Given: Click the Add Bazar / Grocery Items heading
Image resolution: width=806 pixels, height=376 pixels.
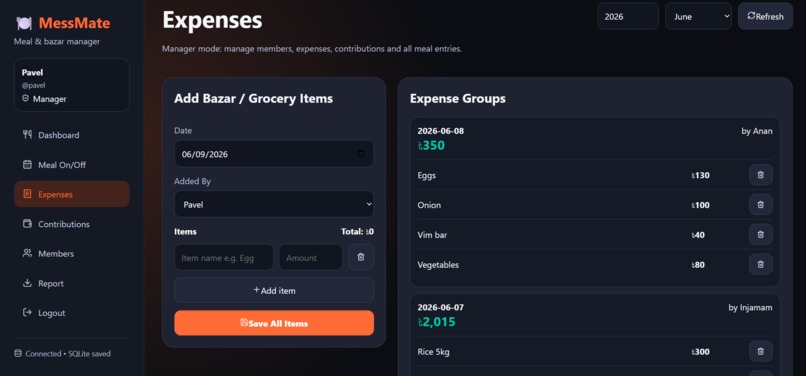Looking at the screenshot, I should (x=253, y=98).
